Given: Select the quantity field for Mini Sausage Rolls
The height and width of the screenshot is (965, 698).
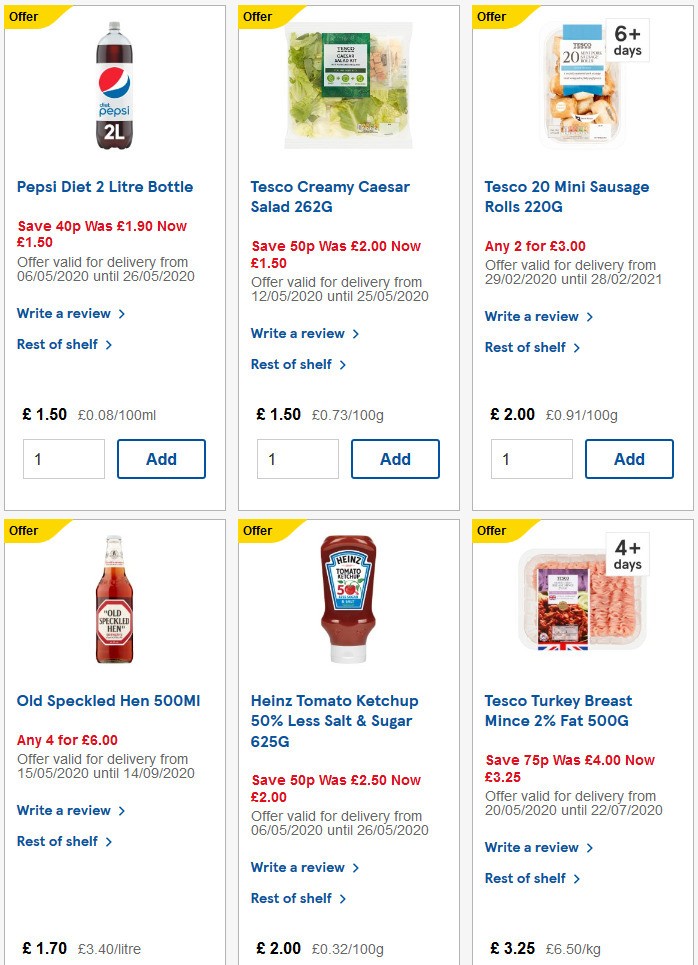Looking at the screenshot, I should click(531, 459).
